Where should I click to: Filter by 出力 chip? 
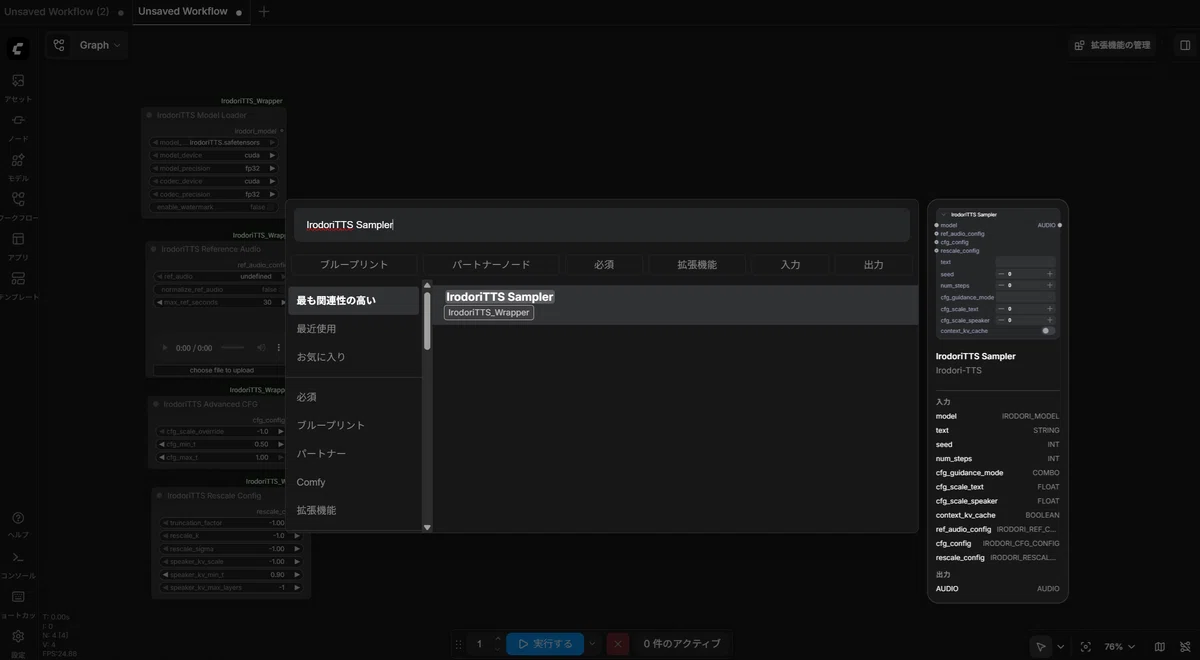[x=873, y=265]
